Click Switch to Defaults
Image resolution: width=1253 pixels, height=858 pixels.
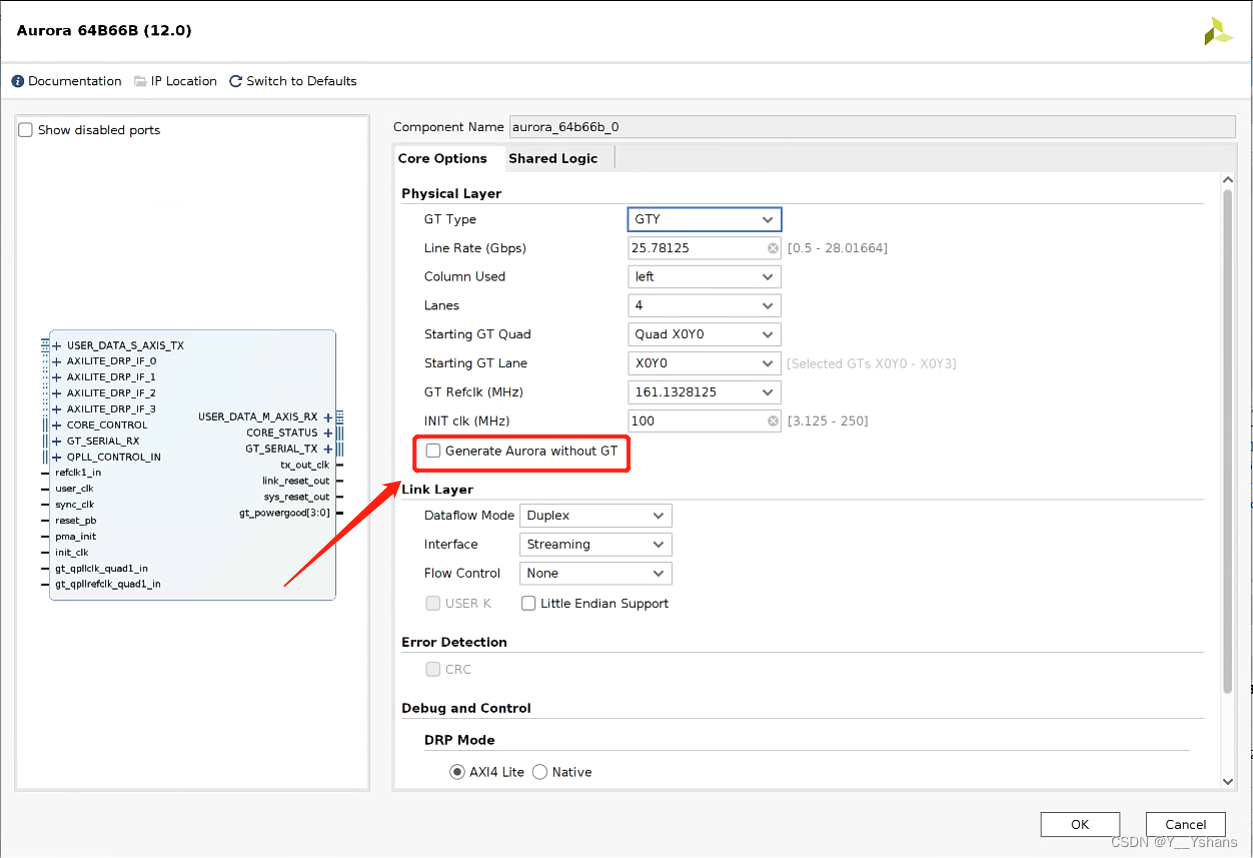point(301,81)
